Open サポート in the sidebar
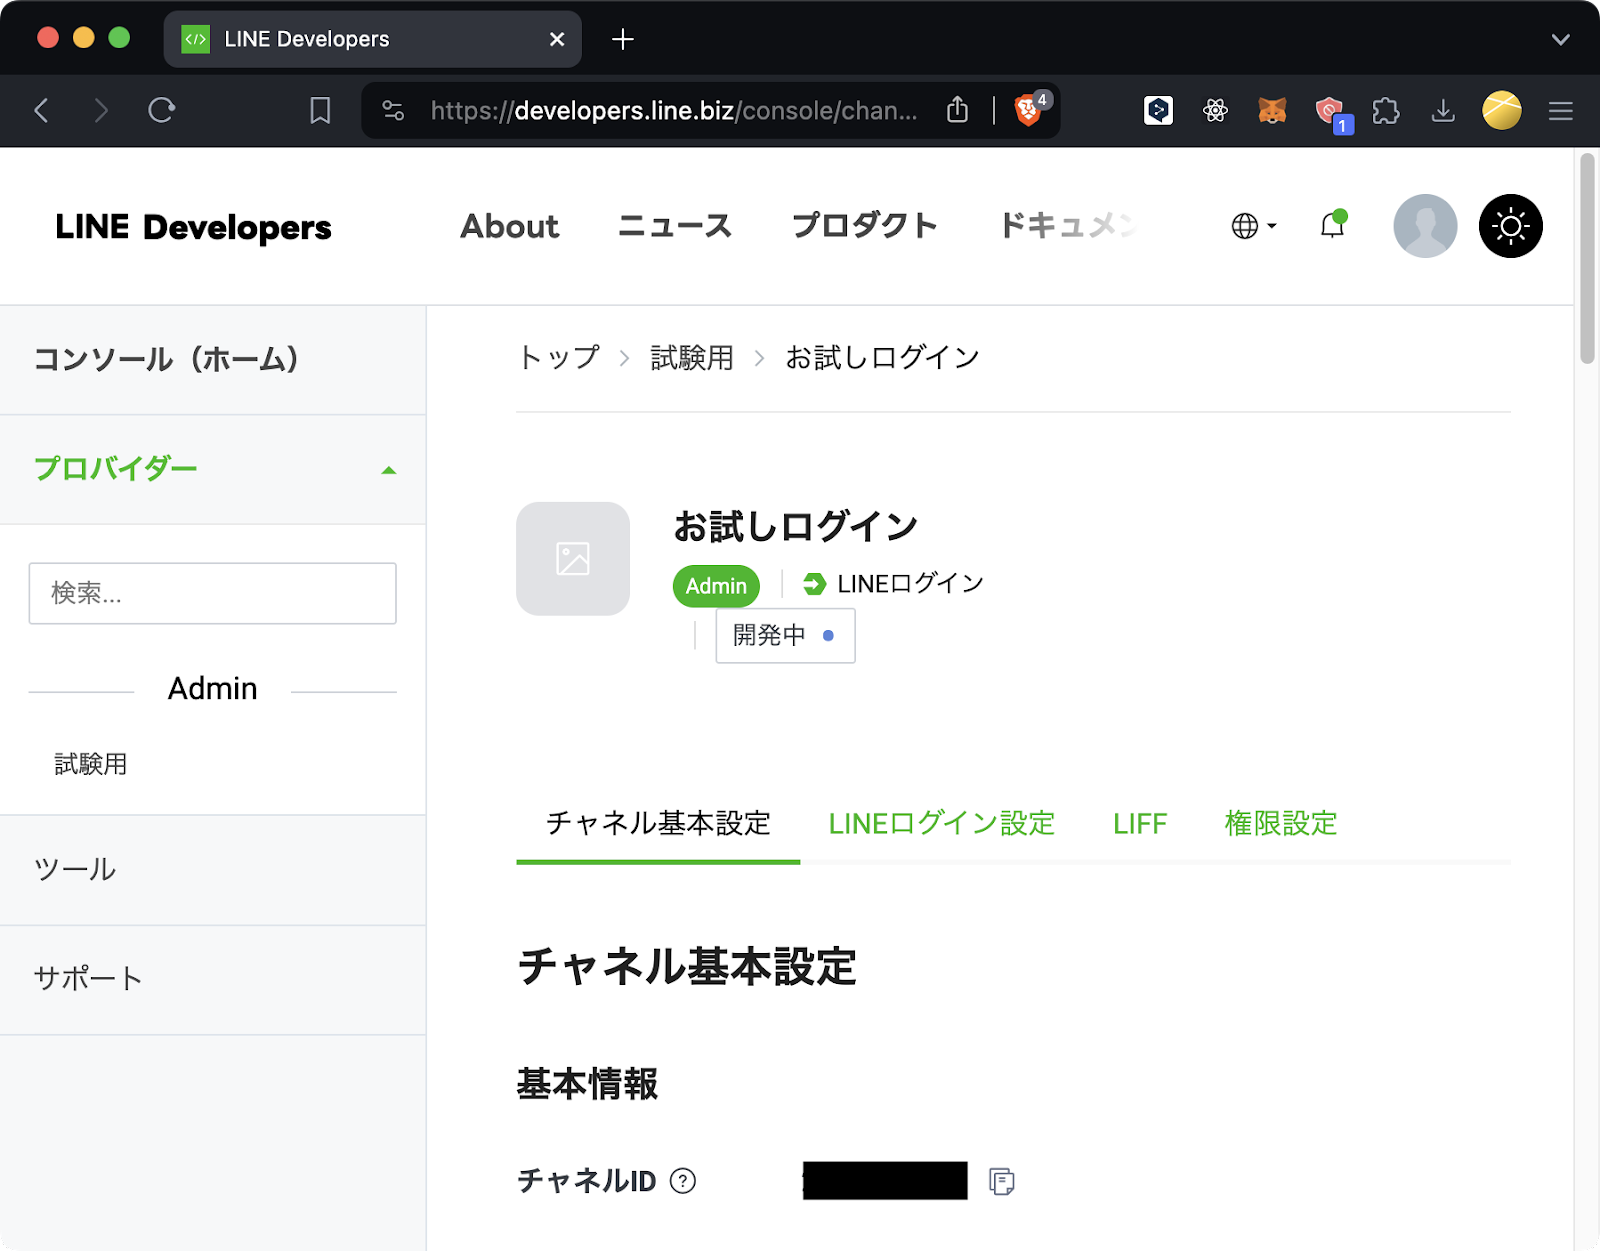 (x=213, y=980)
